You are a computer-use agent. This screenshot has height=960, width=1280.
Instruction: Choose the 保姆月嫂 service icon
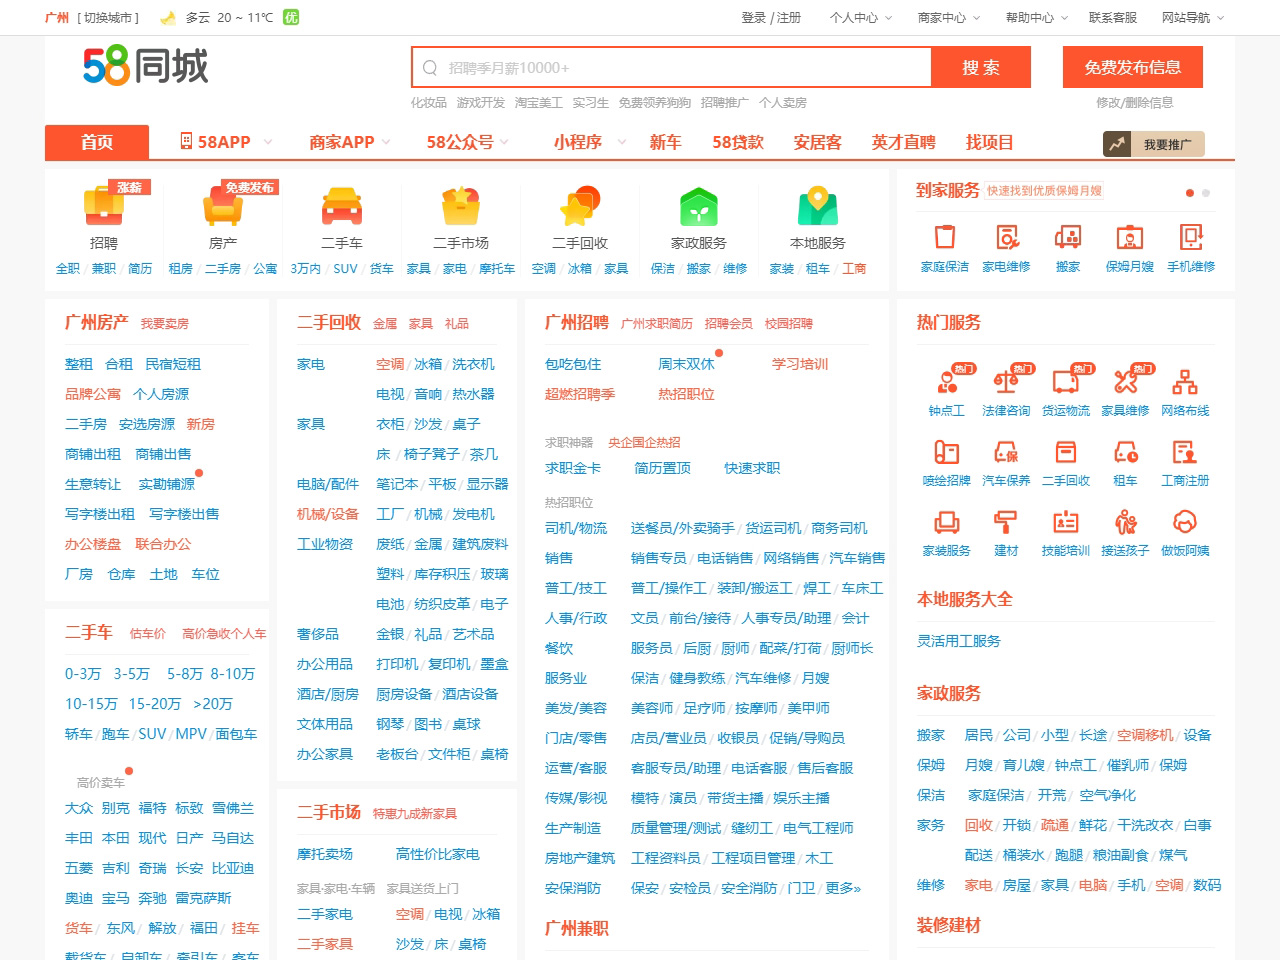pyautogui.click(x=1129, y=238)
